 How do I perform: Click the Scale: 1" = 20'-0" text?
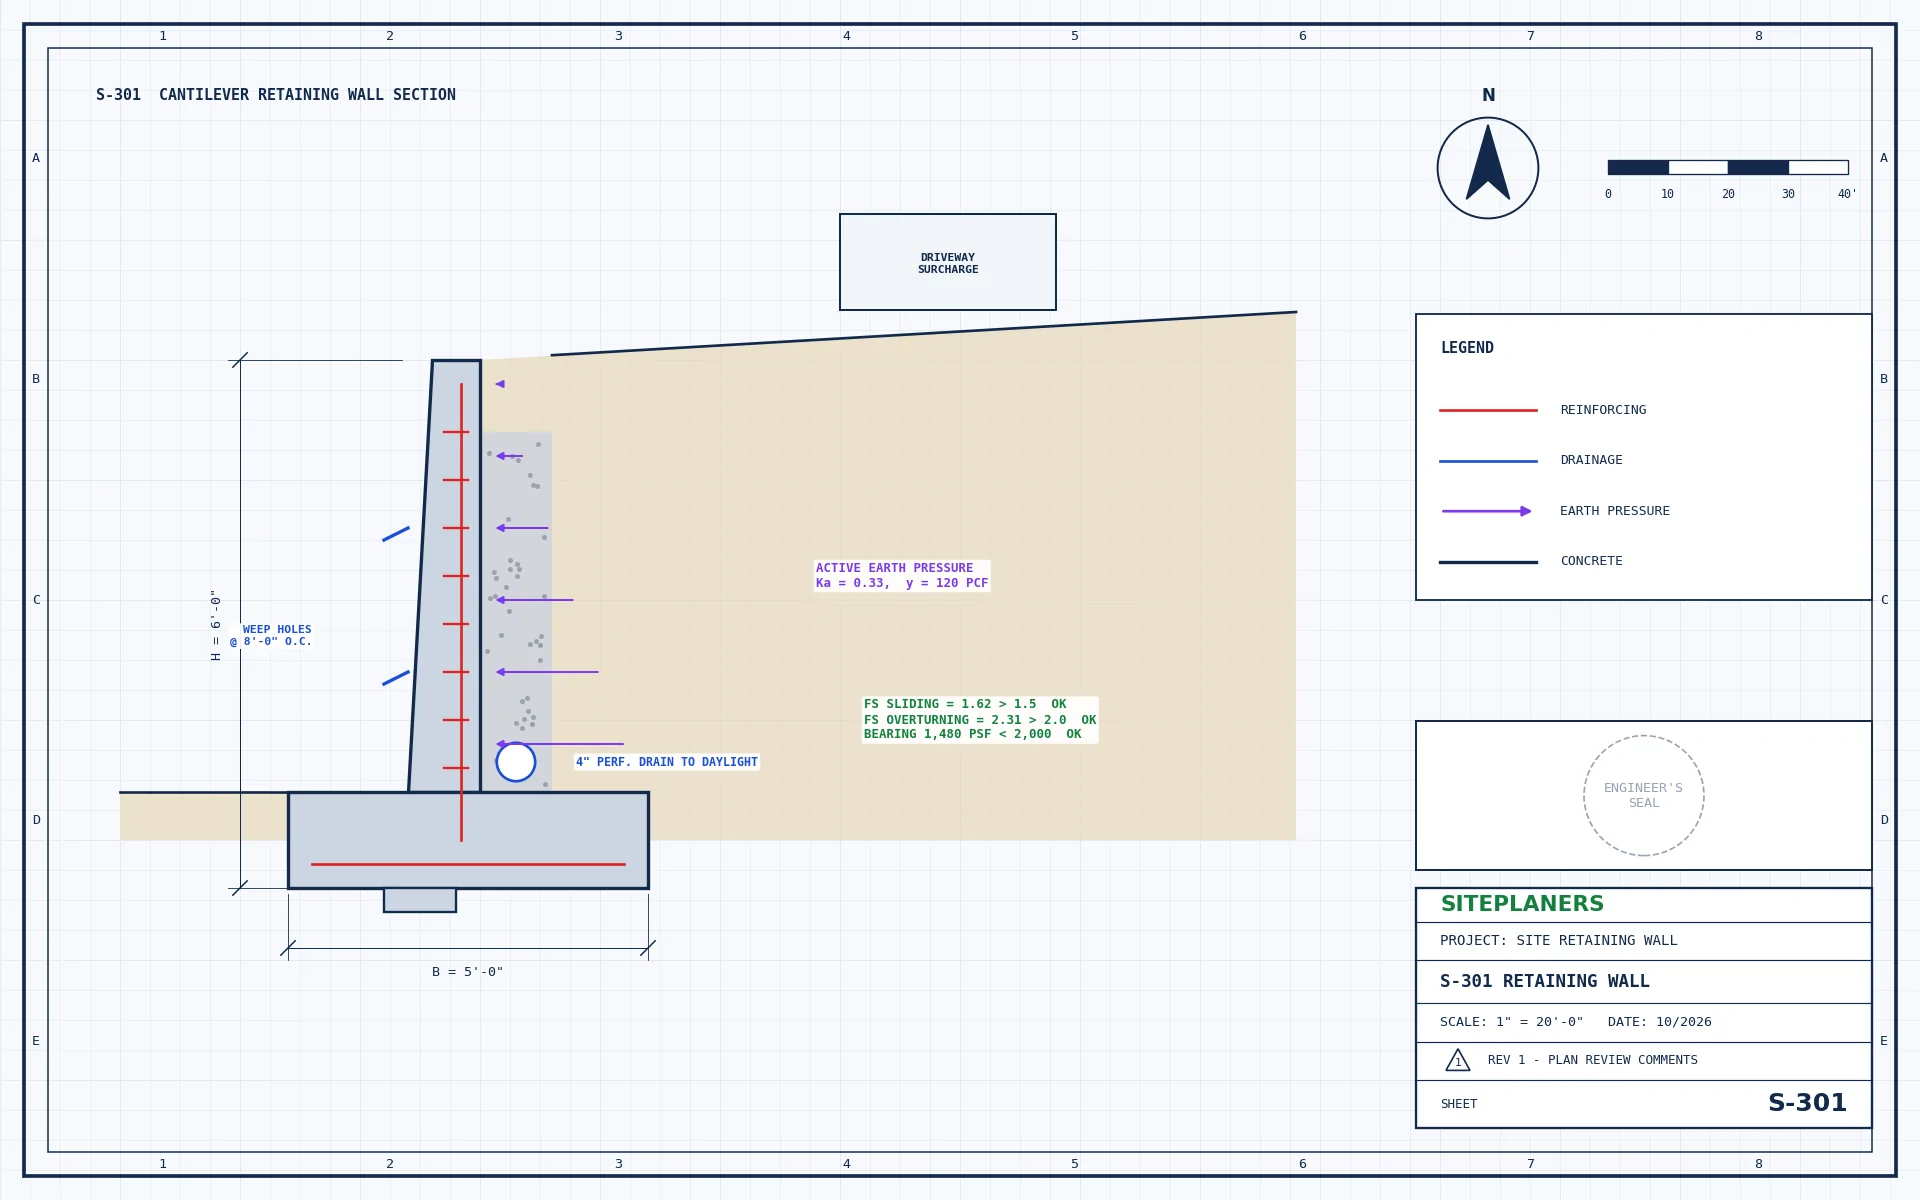[1512, 1022]
